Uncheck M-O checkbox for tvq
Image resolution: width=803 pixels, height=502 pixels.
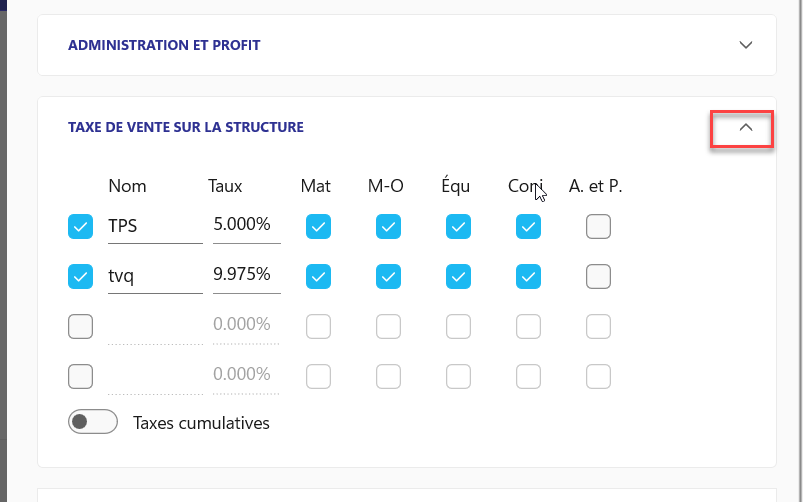coord(388,276)
